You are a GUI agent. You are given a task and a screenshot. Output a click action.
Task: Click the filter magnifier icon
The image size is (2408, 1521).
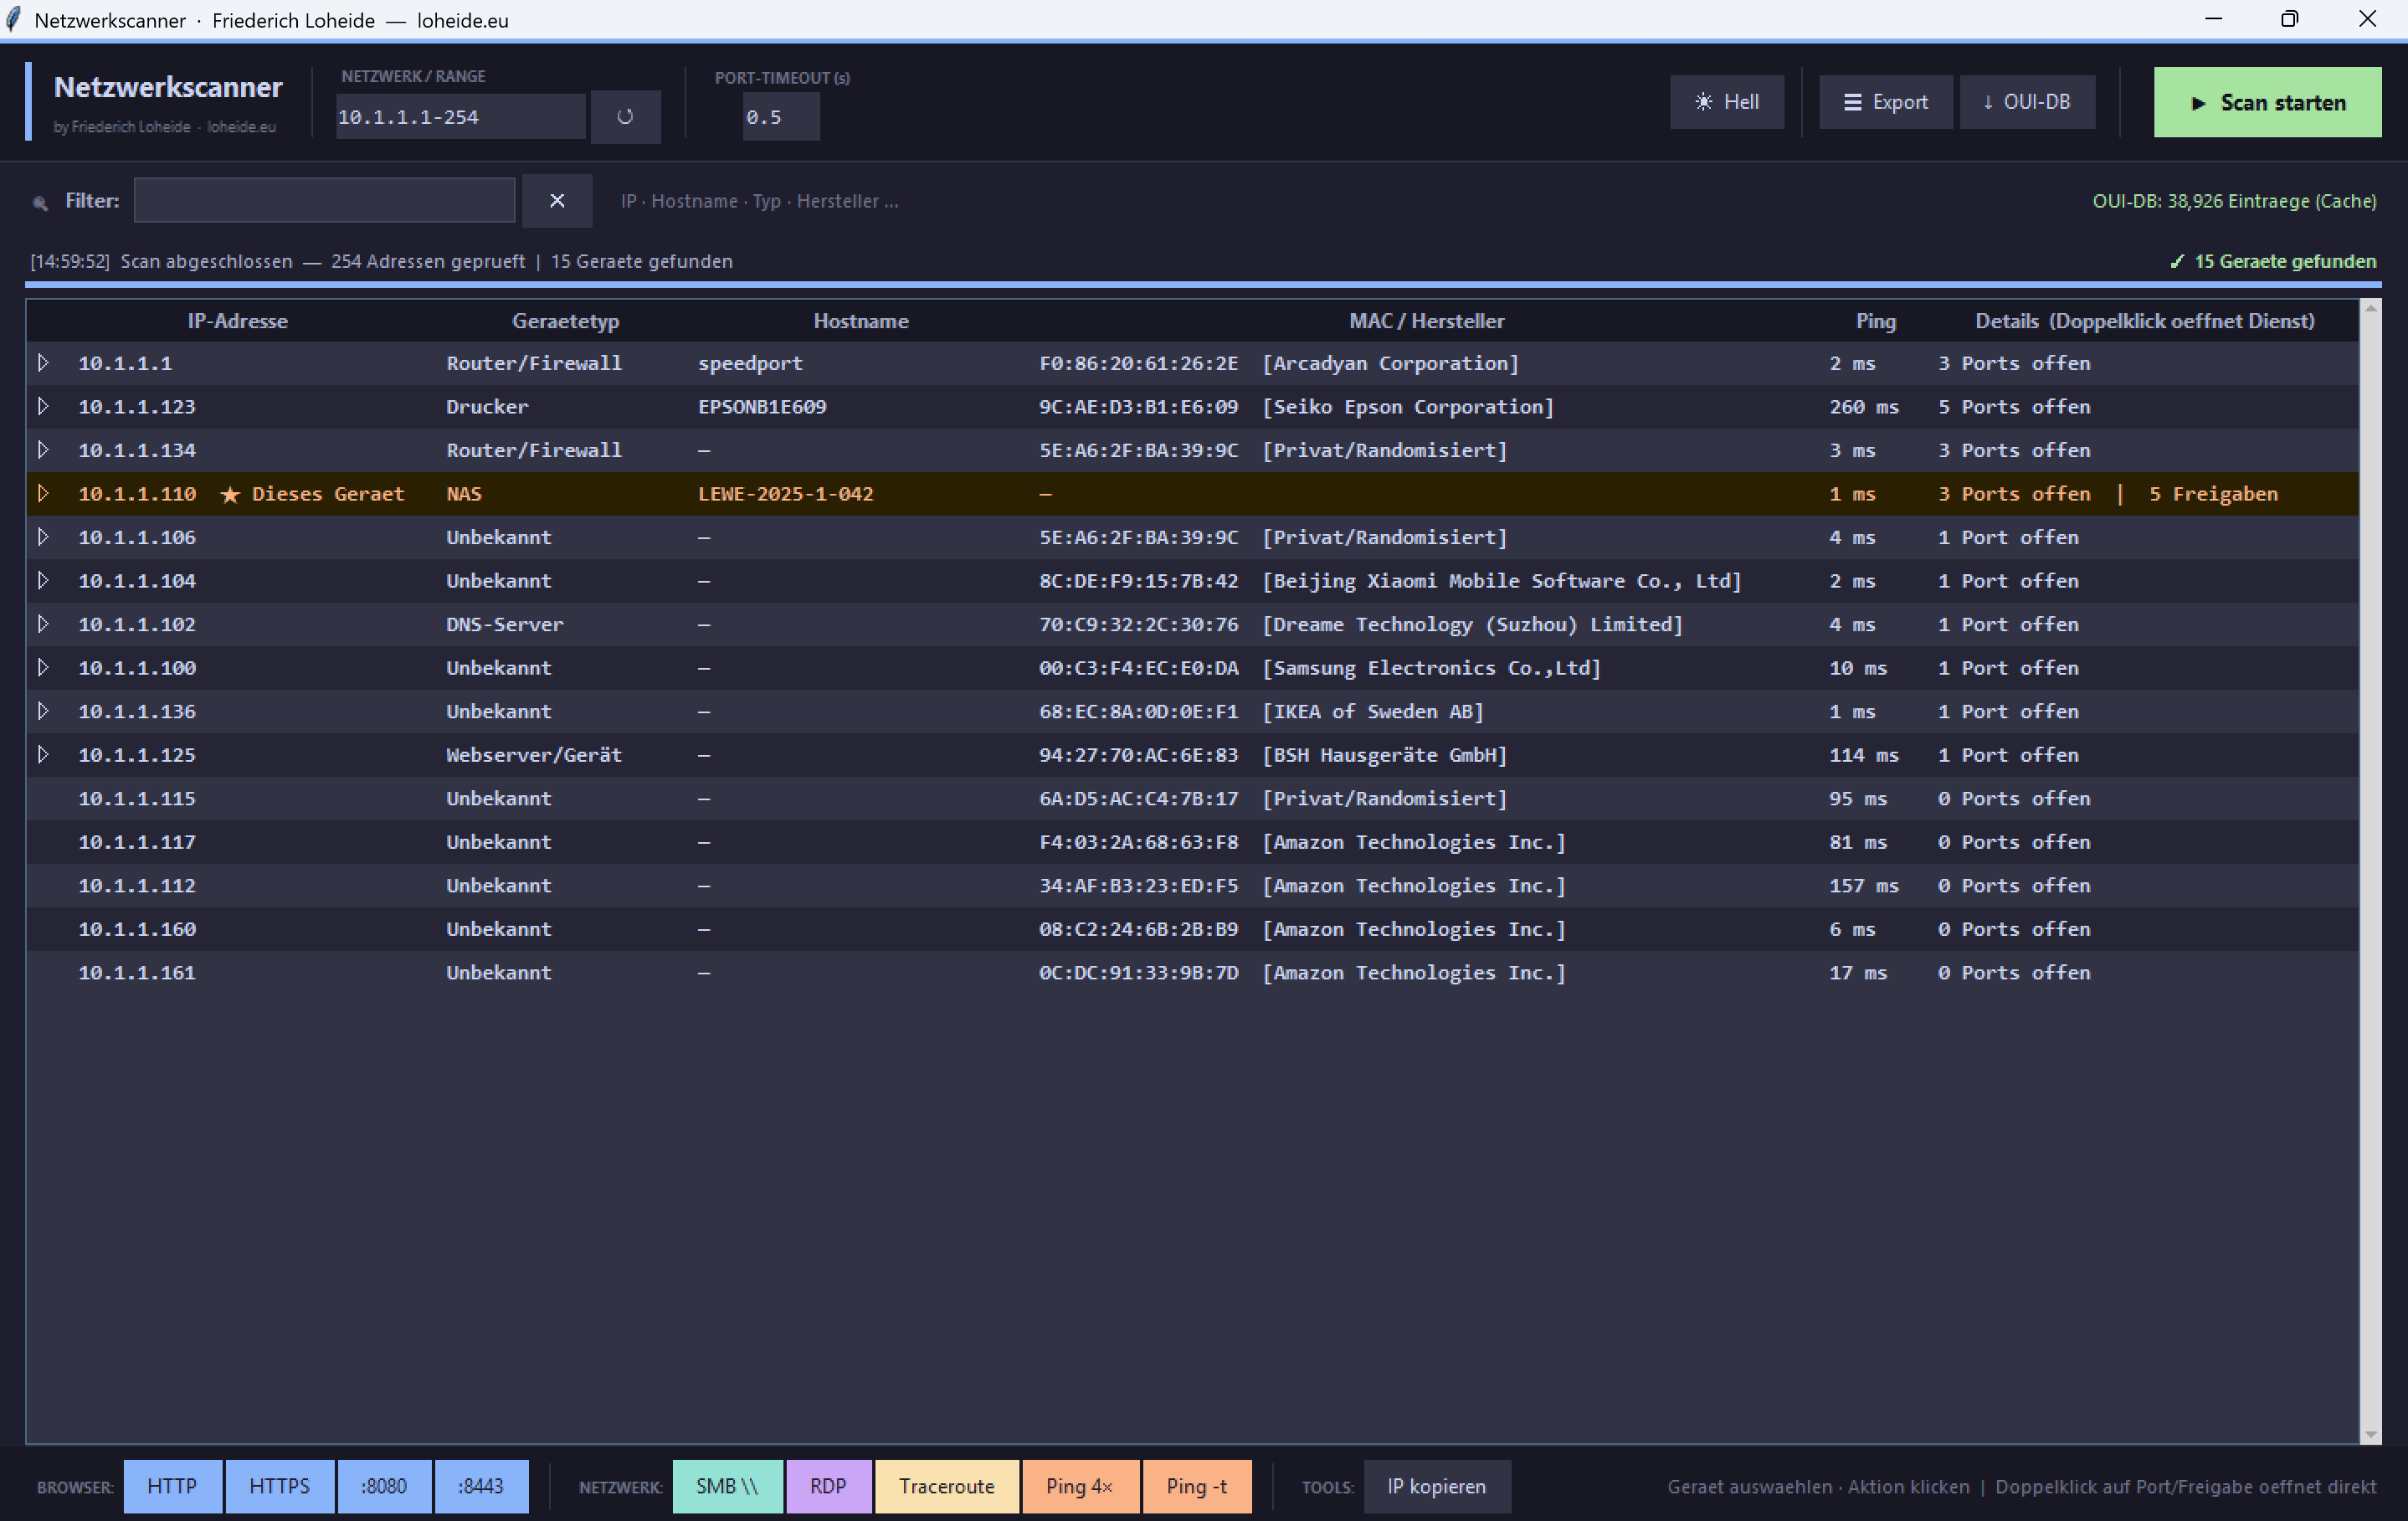(40, 203)
